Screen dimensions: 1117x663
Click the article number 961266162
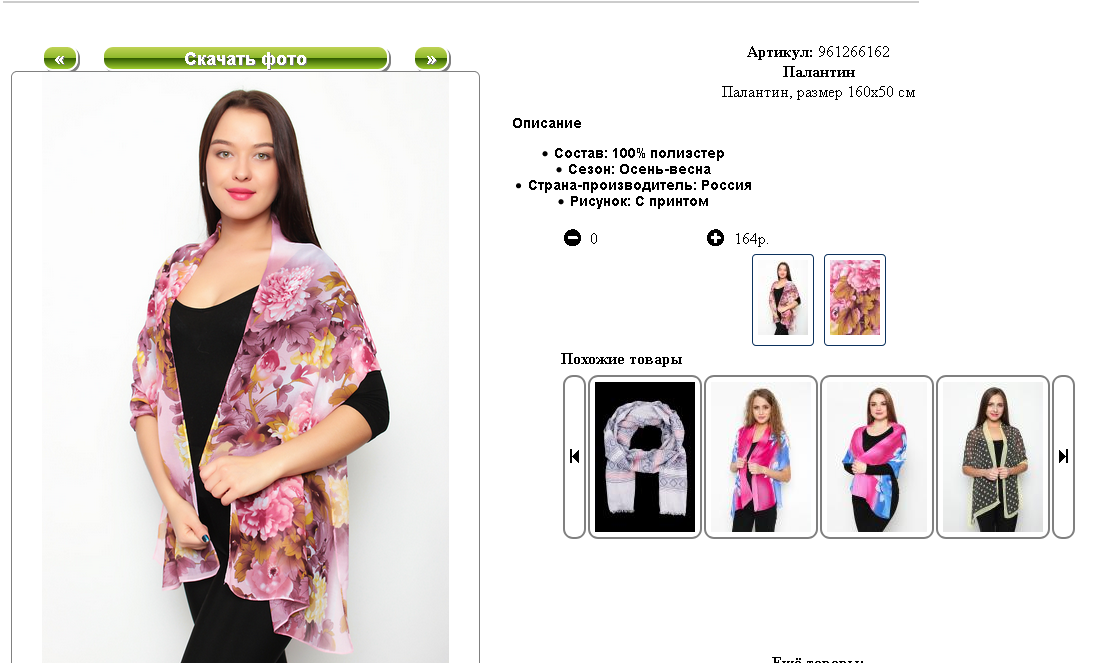pos(853,52)
